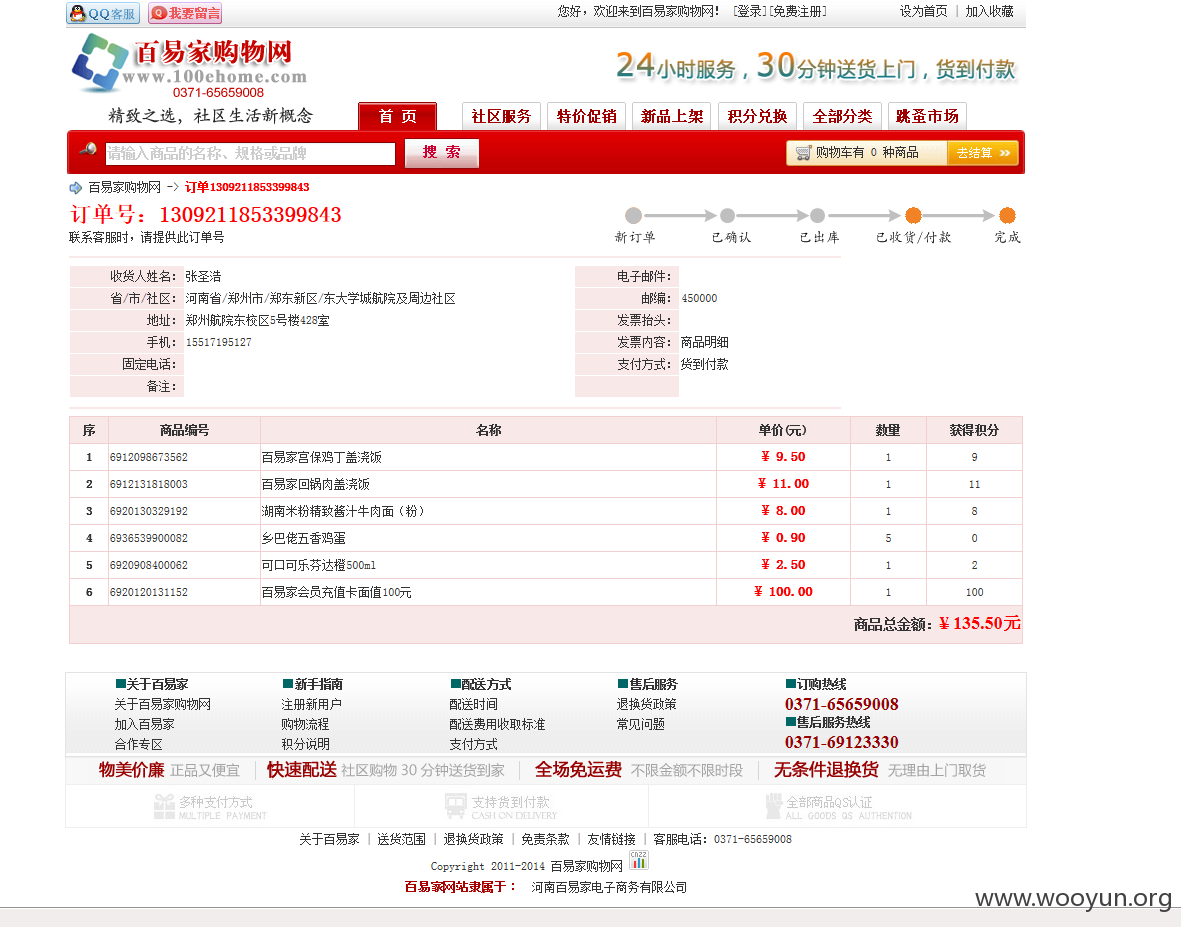The height and width of the screenshot is (927, 1181).
Task: Click the 已确认 progress step marker
Action: point(728,215)
